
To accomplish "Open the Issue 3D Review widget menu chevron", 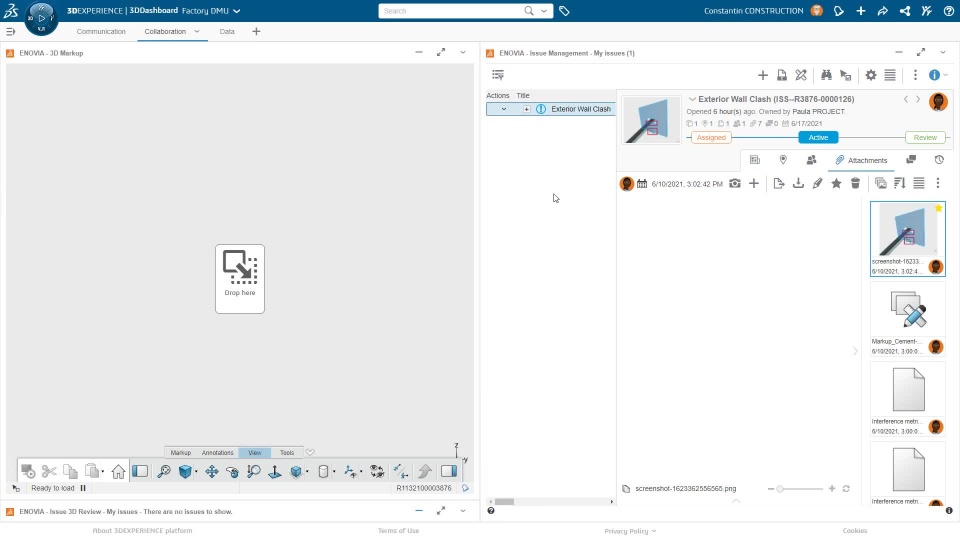I will click(463, 511).
